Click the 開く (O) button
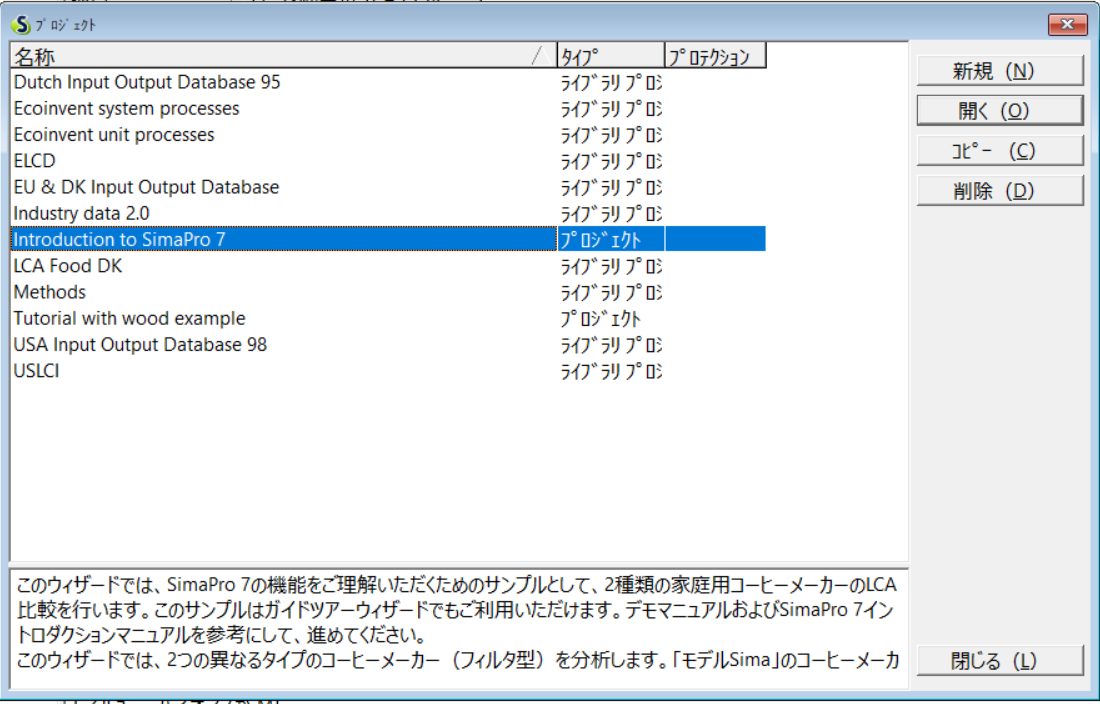This screenshot has width=1100, height=704. tap(1000, 111)
